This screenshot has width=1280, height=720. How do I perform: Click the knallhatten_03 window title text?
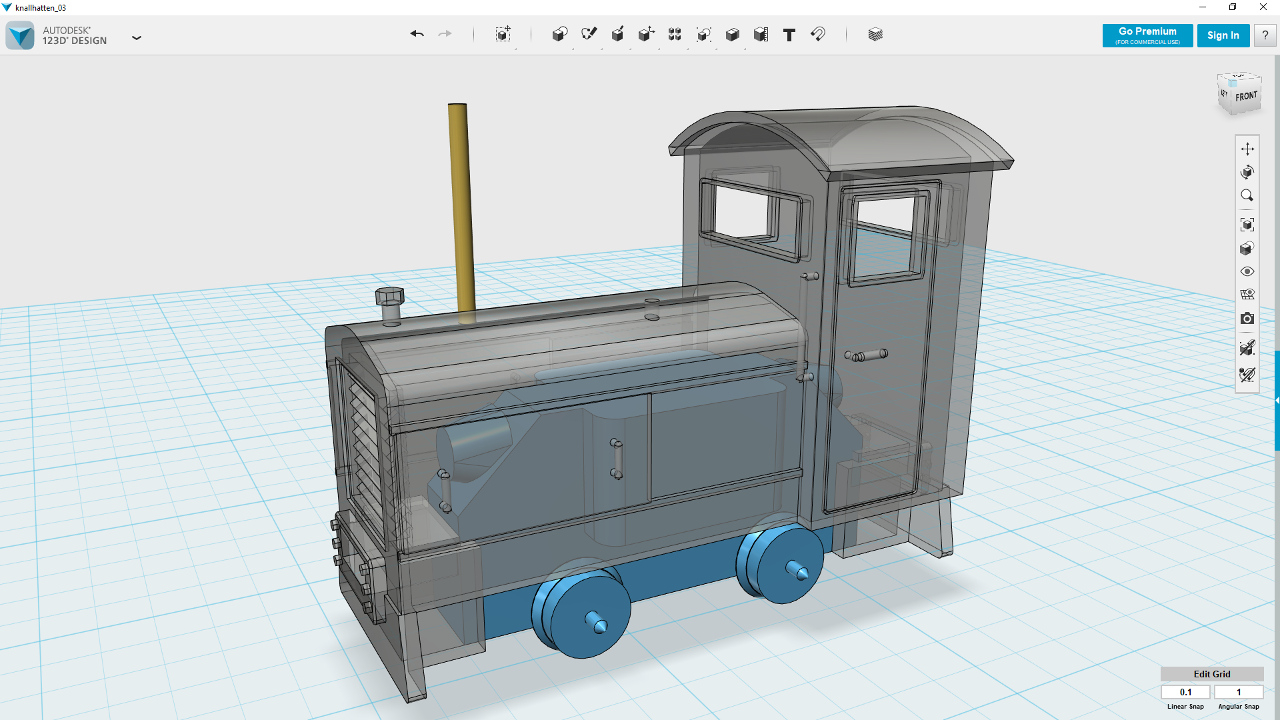point(41,7)
